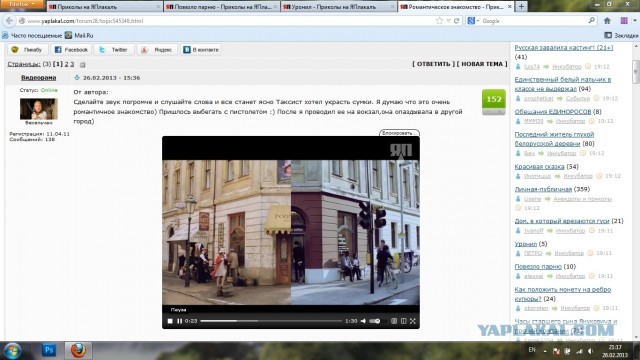The width and height of the screenshot is (640, 360).
Task: Reload the page
Action: 456,21
